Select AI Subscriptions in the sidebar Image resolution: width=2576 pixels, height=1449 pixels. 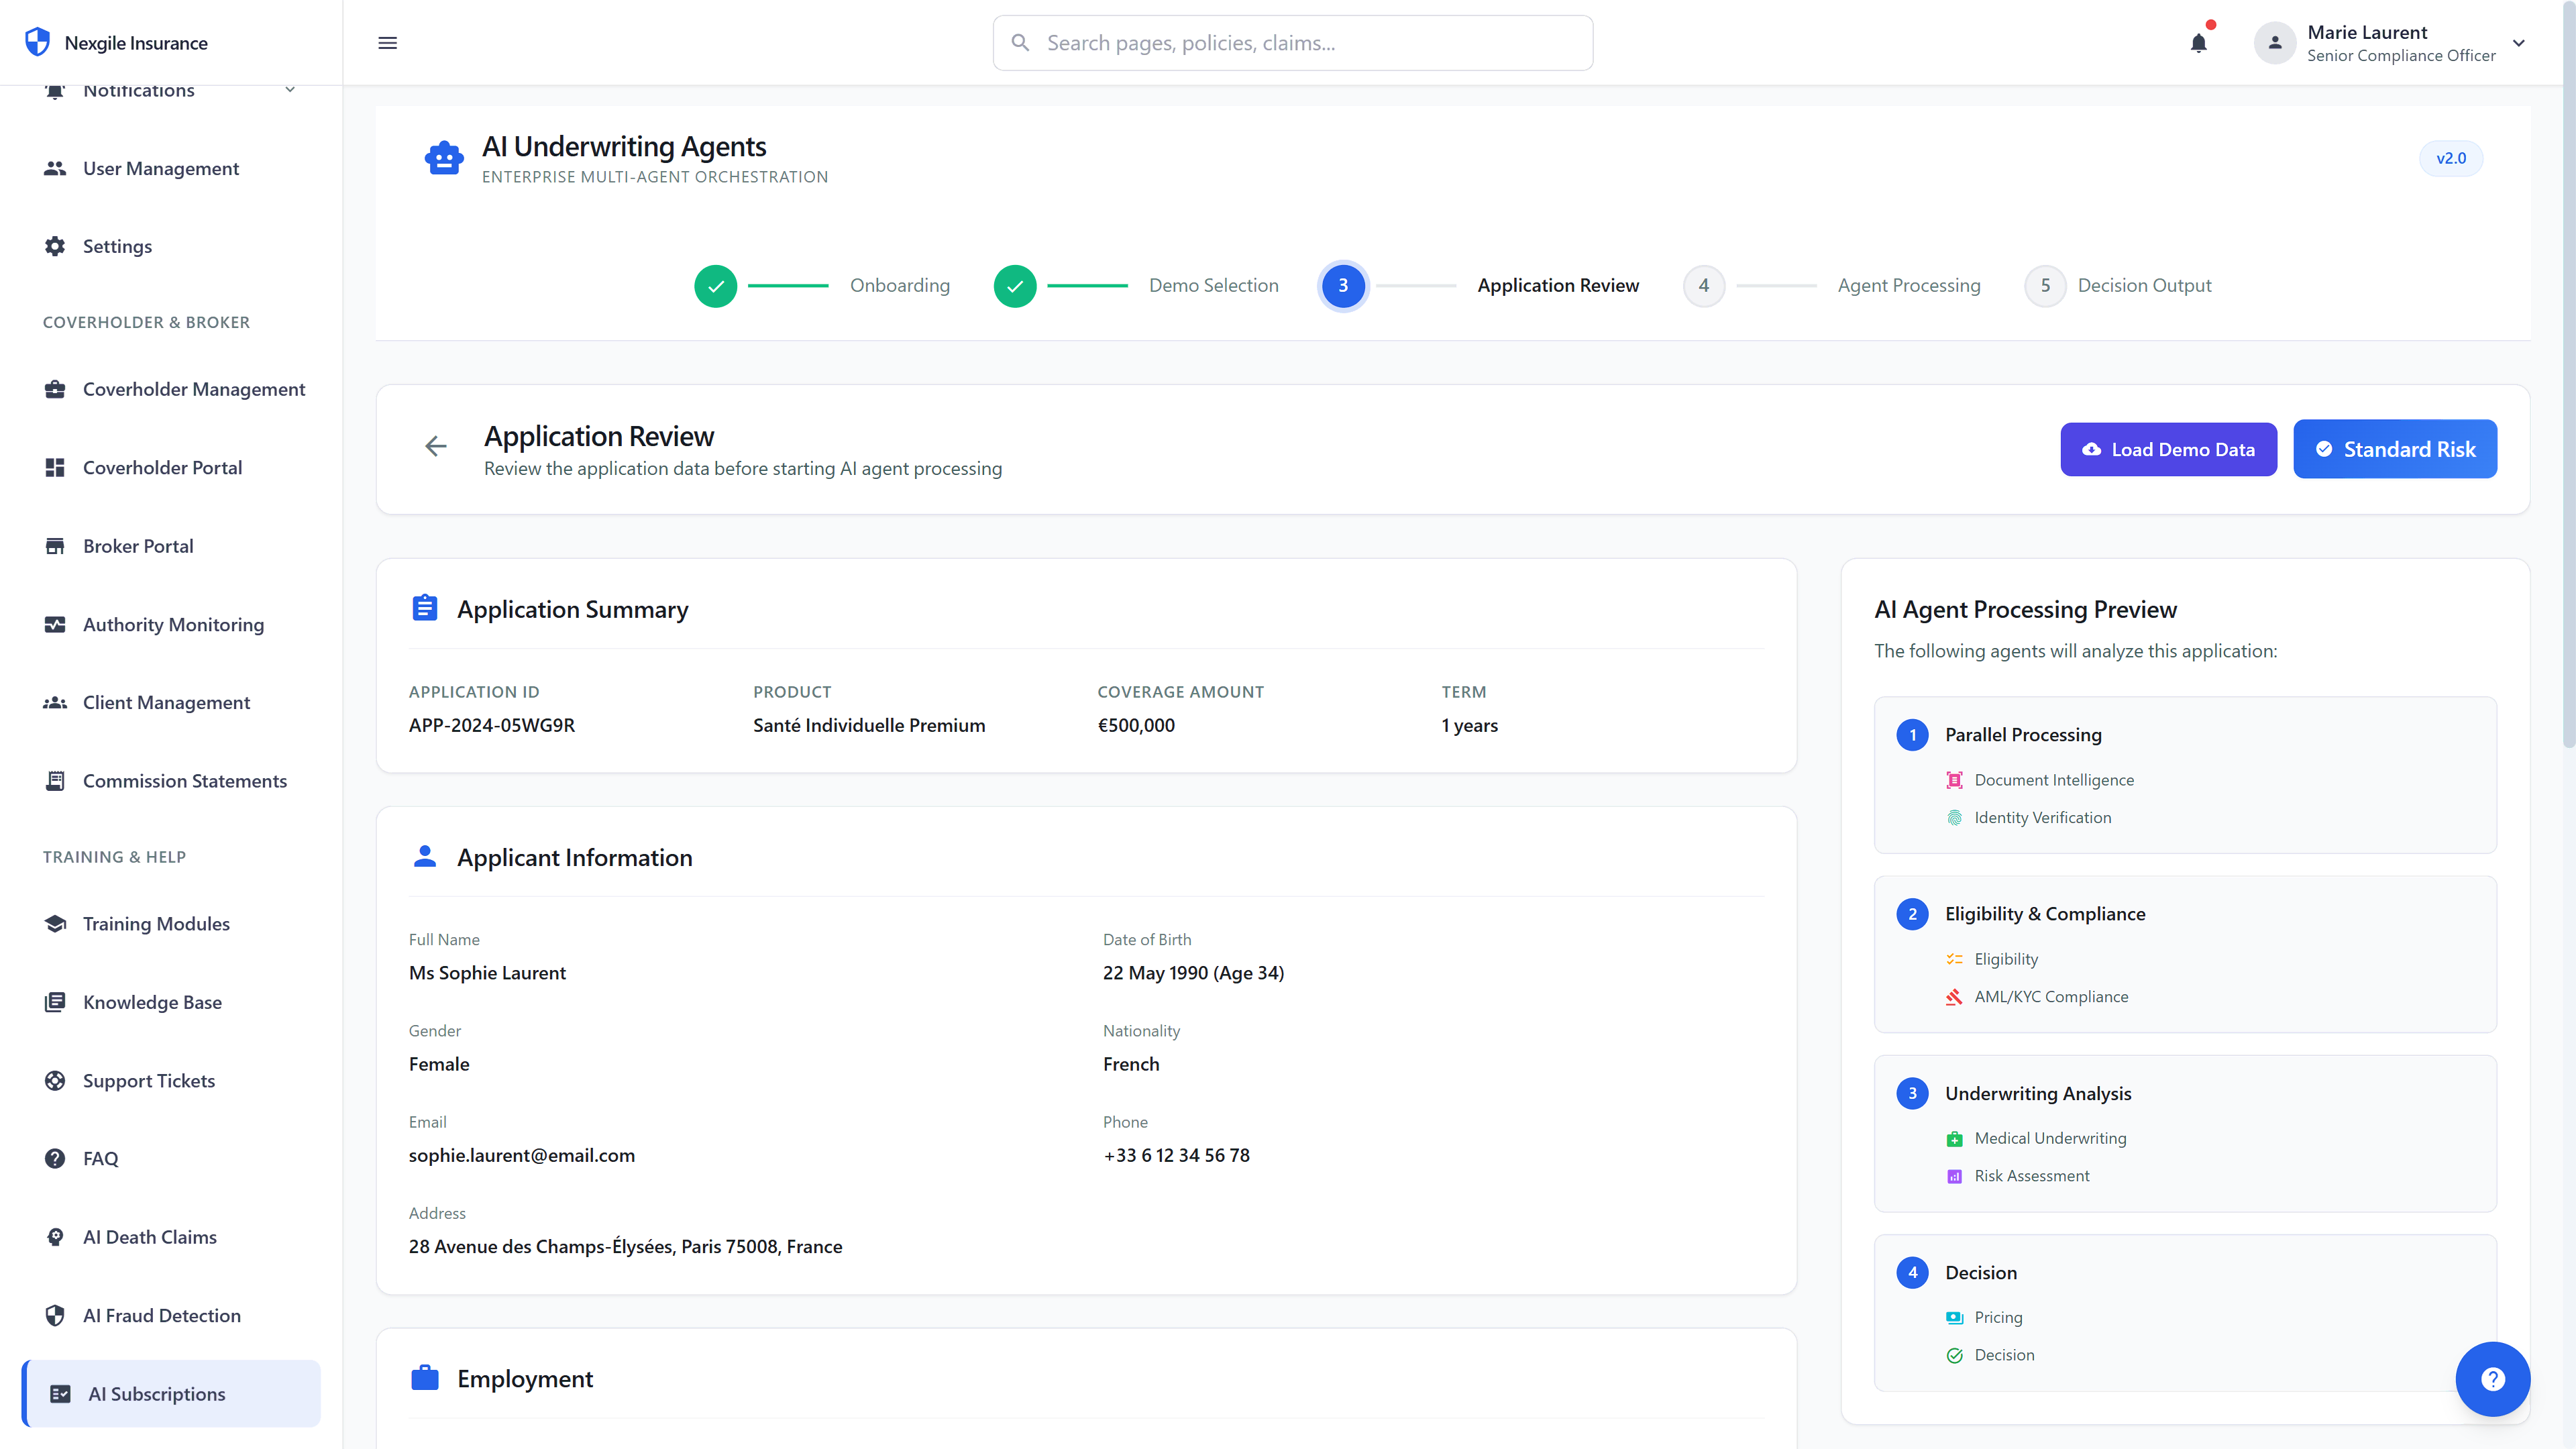[x=156, y=1393]
